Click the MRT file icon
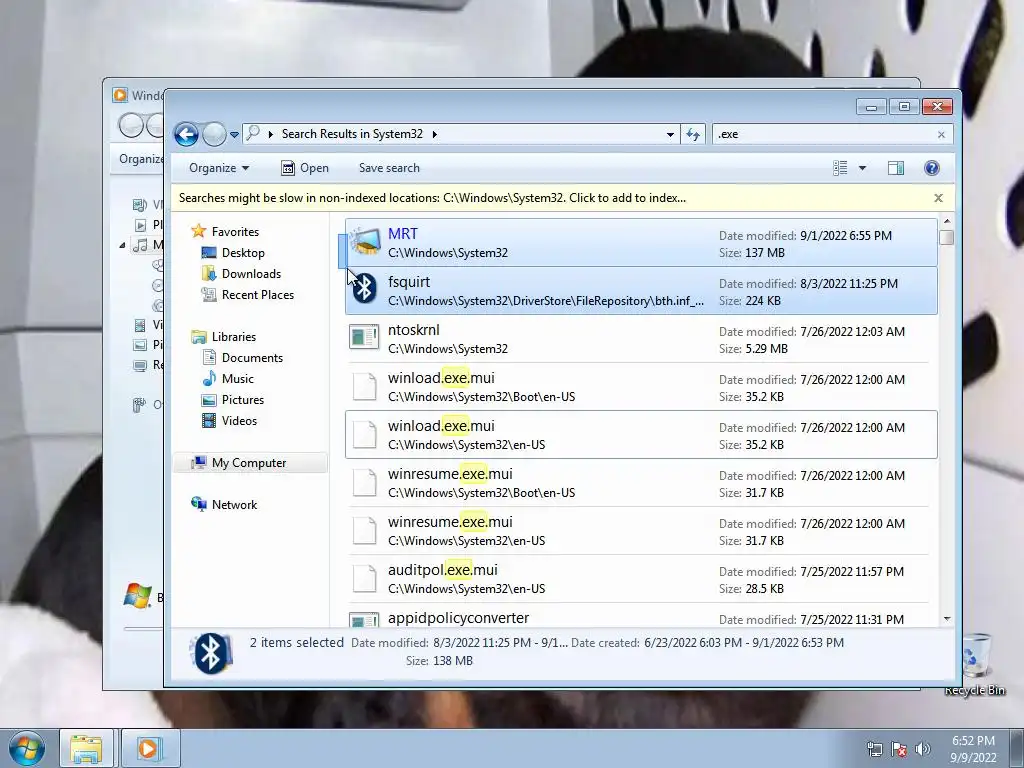This screenshot has width=1024, height=768. click(364, 242)
